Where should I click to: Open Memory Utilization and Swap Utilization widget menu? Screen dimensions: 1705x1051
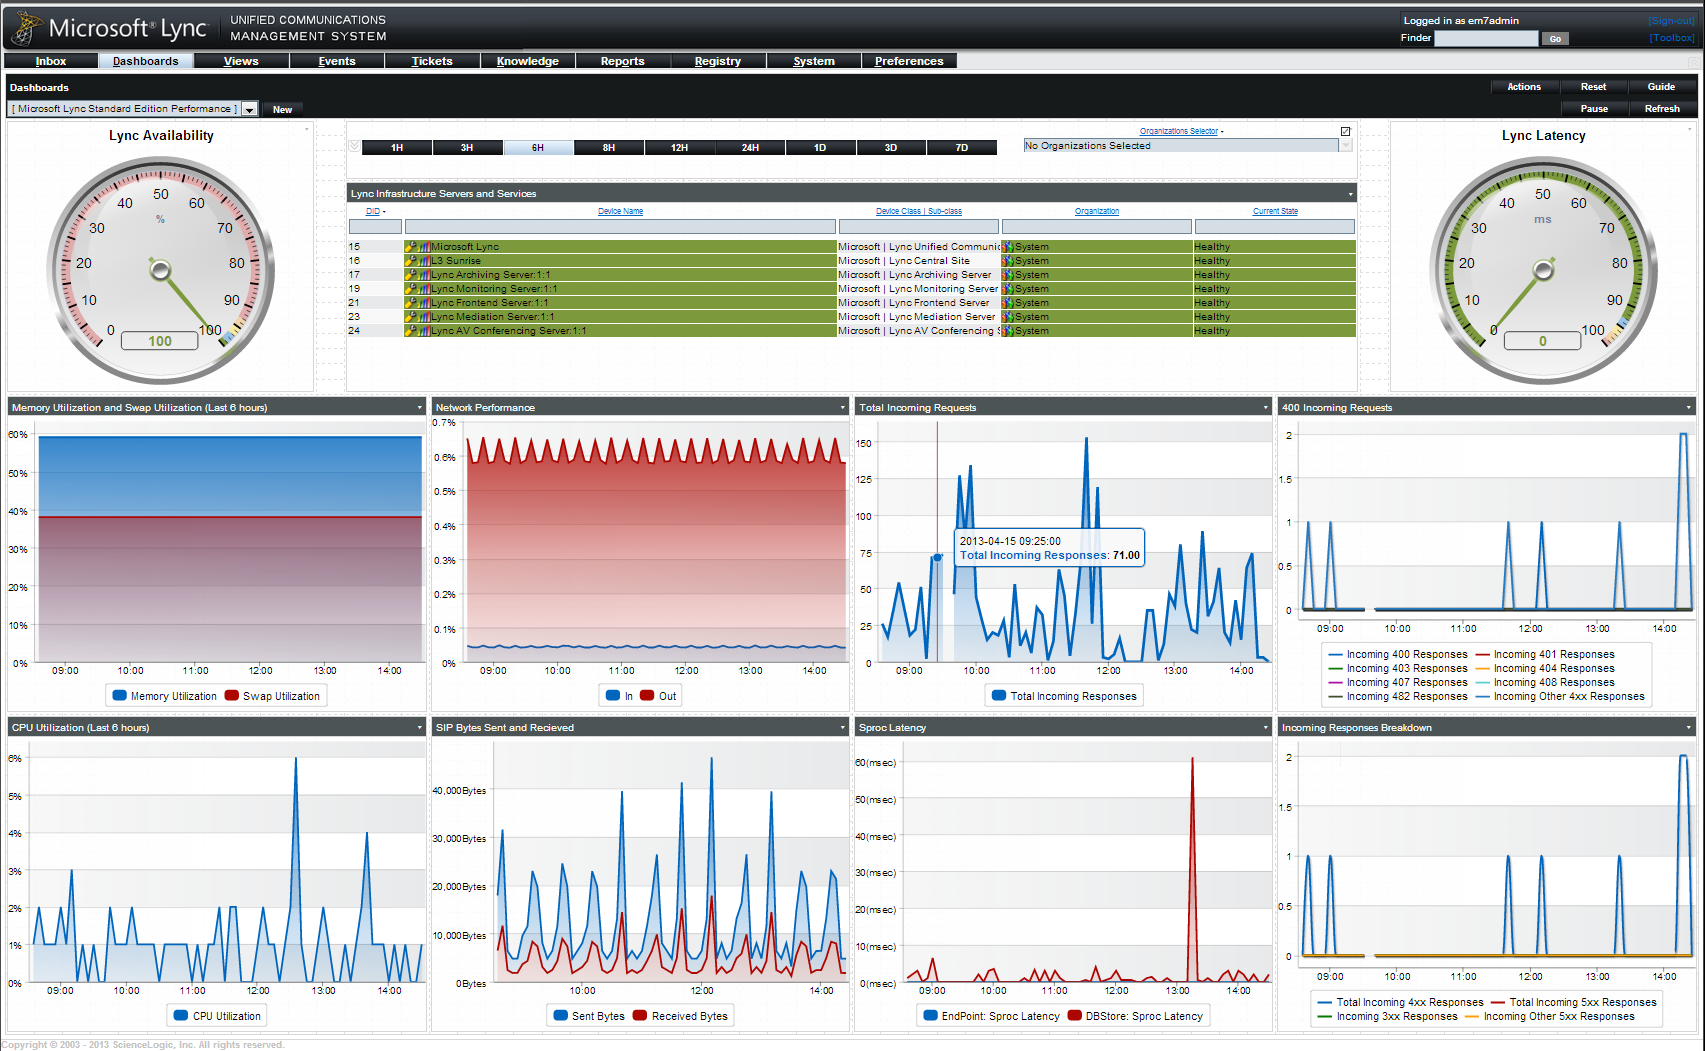419,407
